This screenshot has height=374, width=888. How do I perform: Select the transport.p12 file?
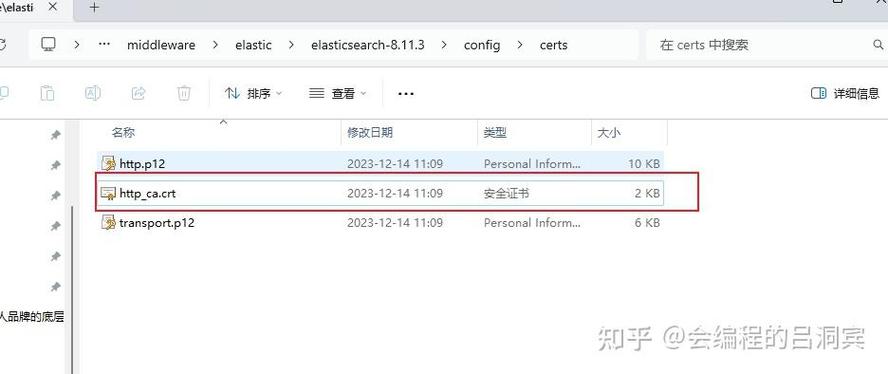tap(381, 223)
